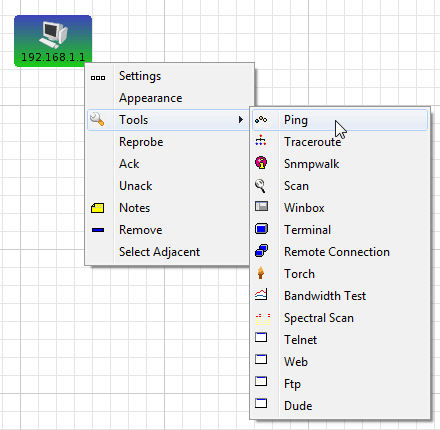Click the Spectral Scan dotted icon
The width and height of the screenshot is (440, 430).
(263, 319)
